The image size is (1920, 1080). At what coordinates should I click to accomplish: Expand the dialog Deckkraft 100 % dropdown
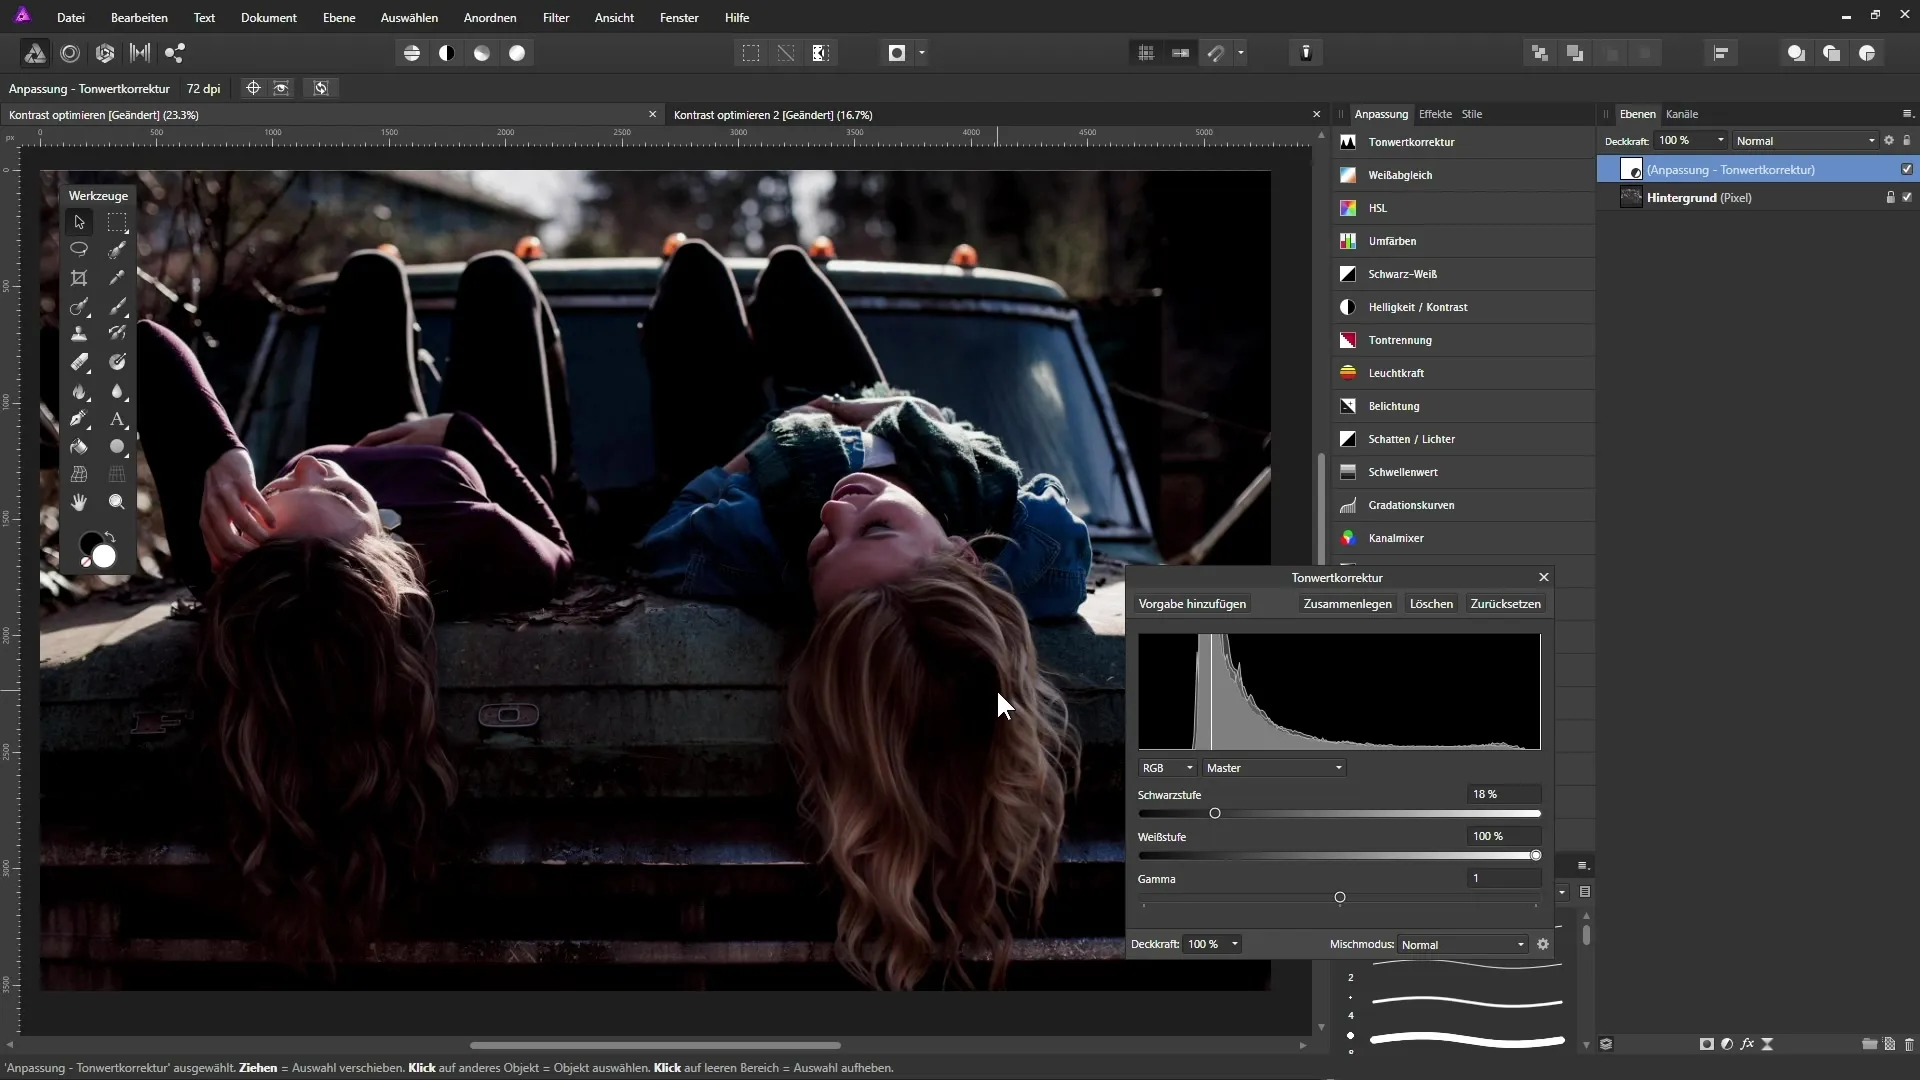(x=1235, y=944)
